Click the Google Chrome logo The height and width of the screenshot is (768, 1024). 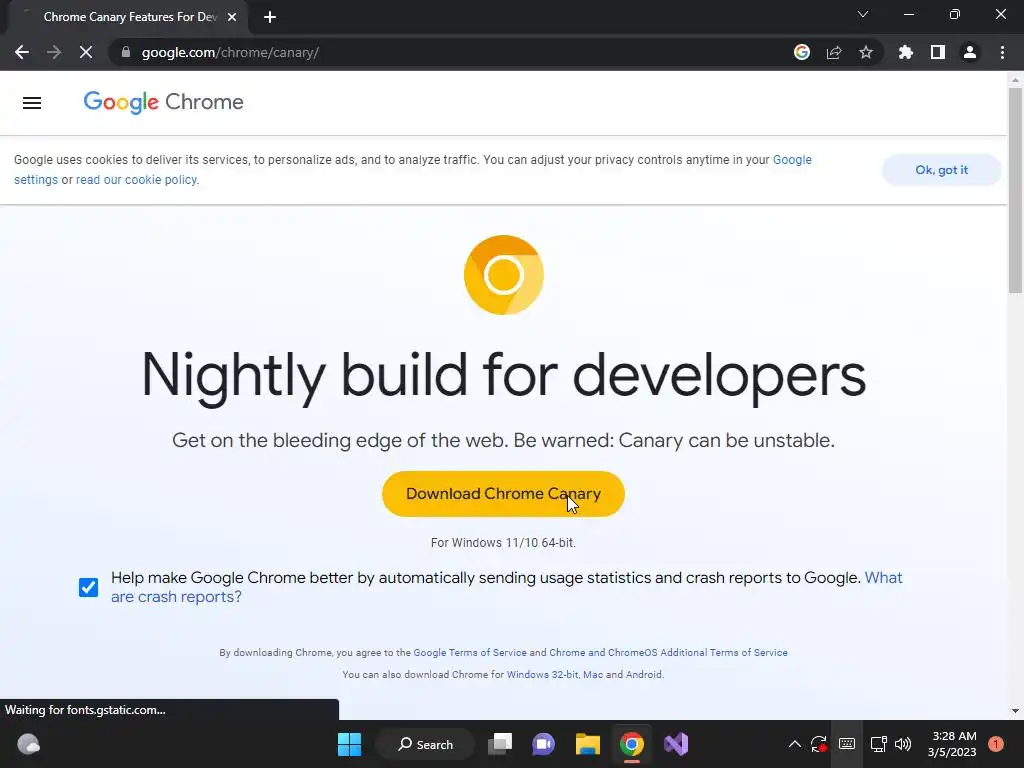coord(163,102)
